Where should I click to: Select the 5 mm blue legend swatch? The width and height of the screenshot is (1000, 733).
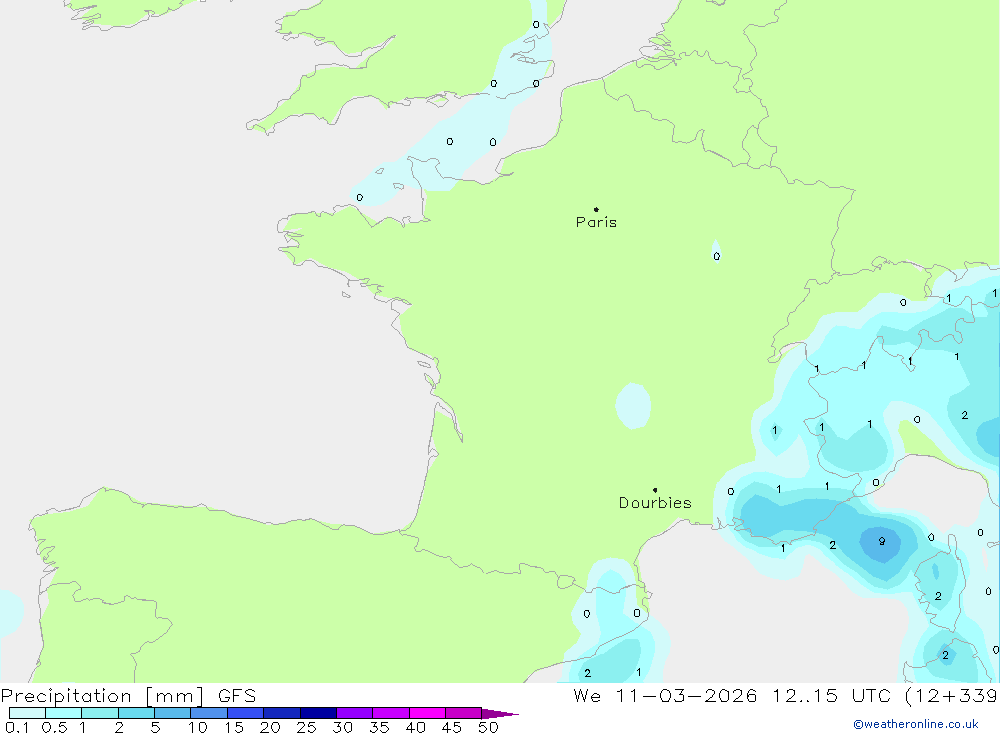(172, 713)
